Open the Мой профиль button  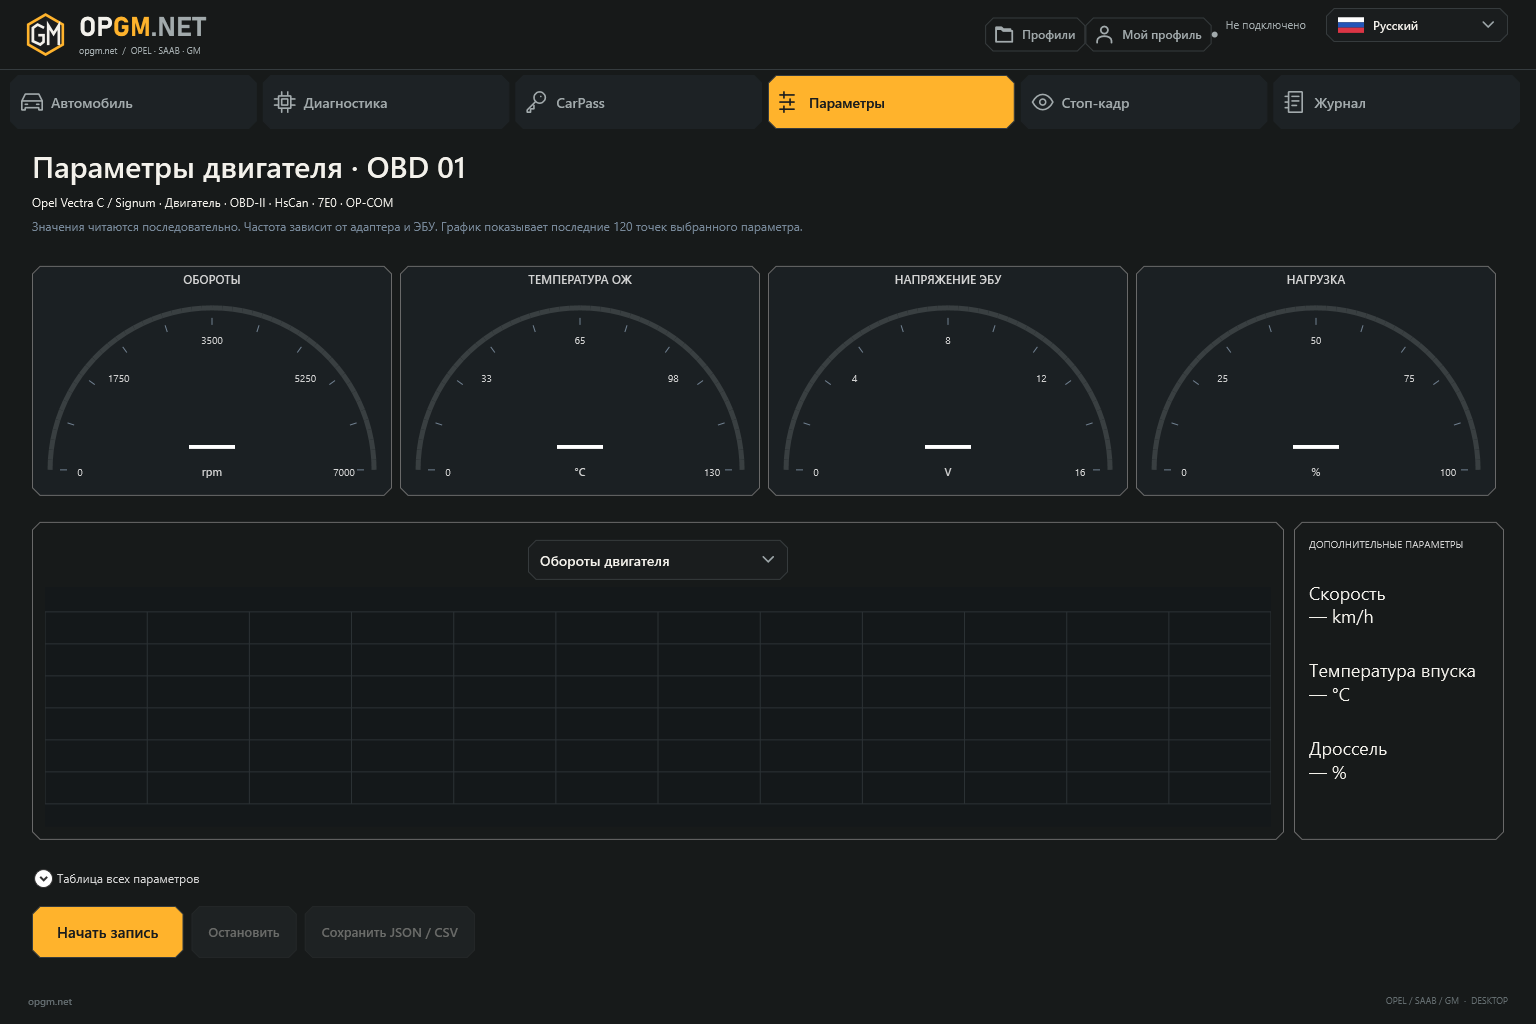pos(1148,34)
